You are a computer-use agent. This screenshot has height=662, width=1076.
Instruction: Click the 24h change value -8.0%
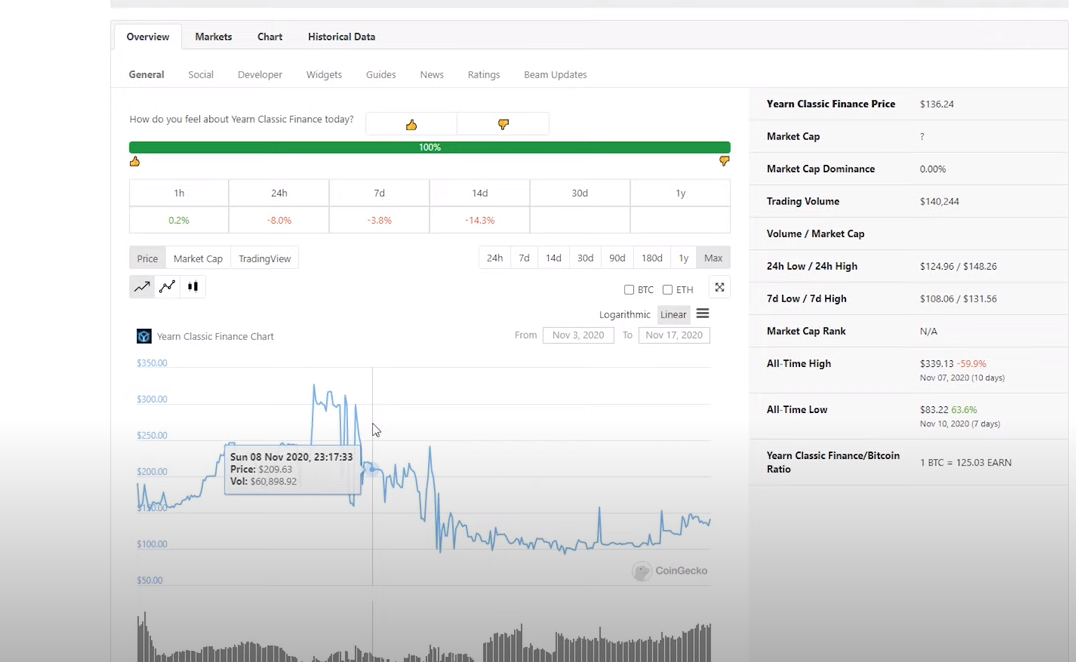(x=279, y=220)
